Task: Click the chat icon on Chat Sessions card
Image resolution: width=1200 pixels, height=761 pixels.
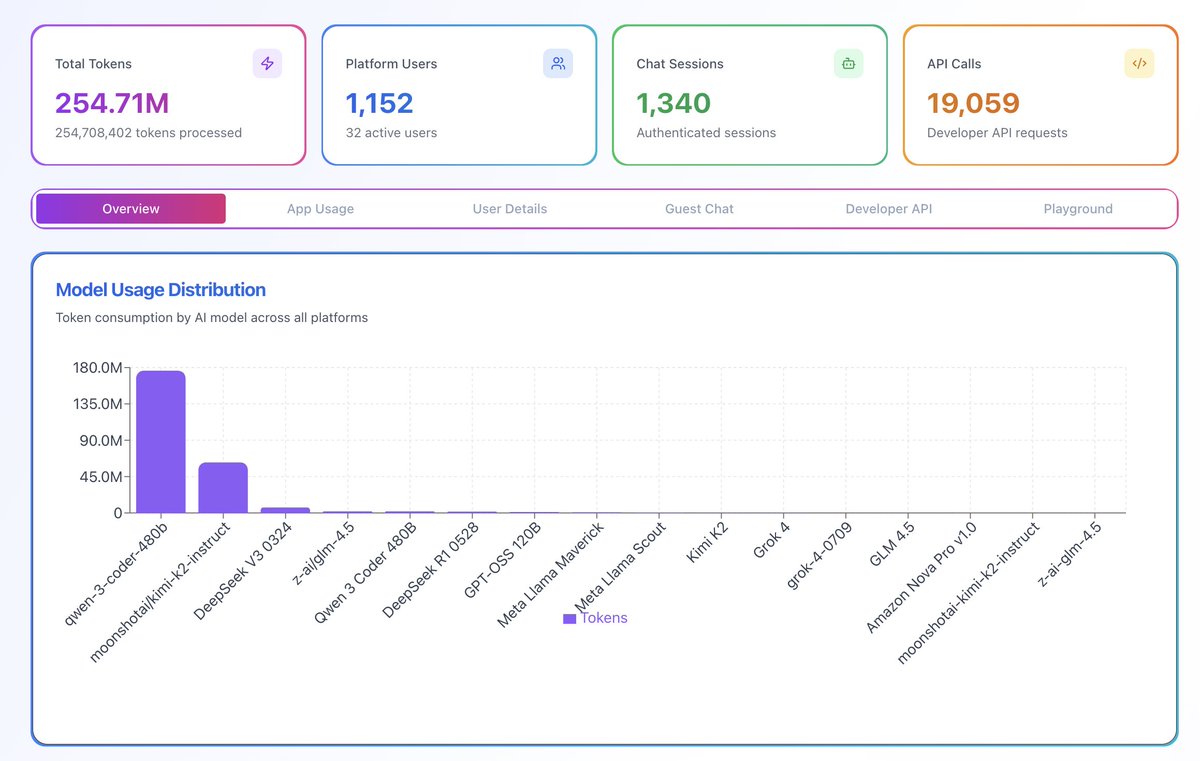Action: pyautogui.click(x=848, y=63)
